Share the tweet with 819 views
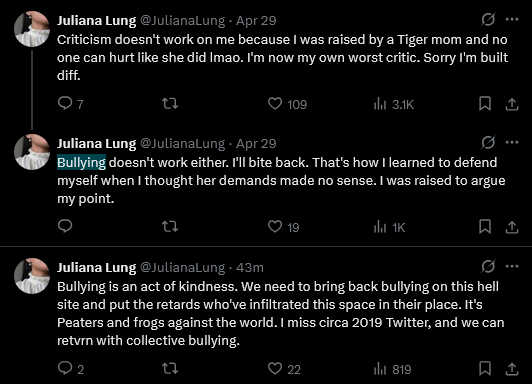 512,368
